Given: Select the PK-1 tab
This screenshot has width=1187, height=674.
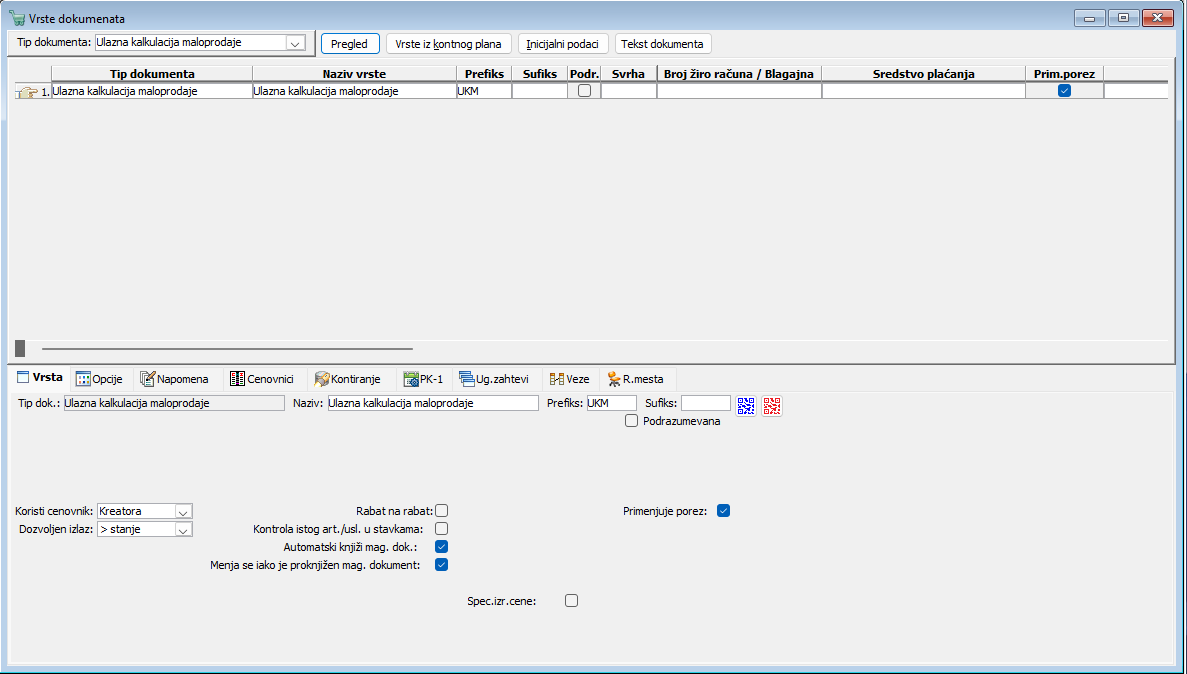Looking at the screenshot, I should tap(424, 379).
